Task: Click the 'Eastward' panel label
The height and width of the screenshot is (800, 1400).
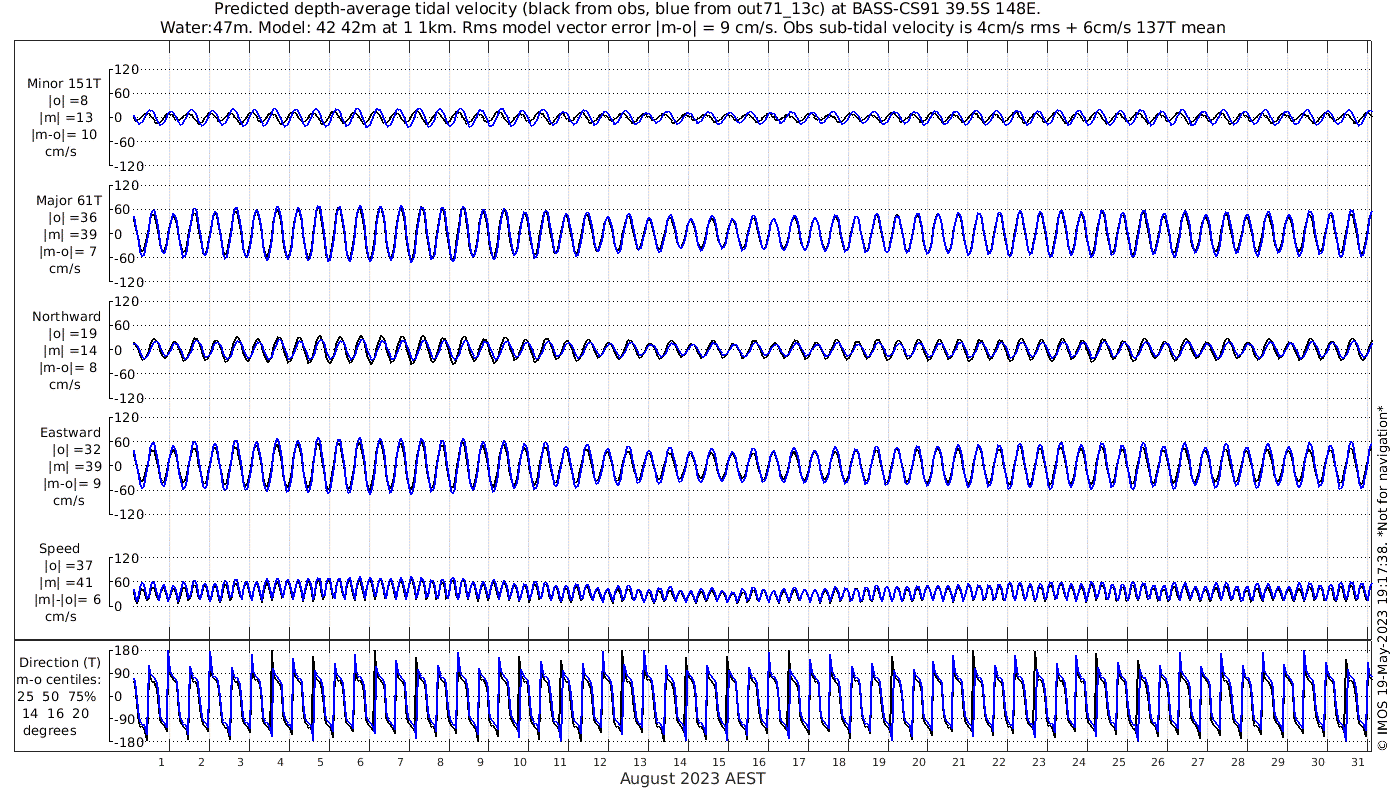Action: click(x=70, y=433)
